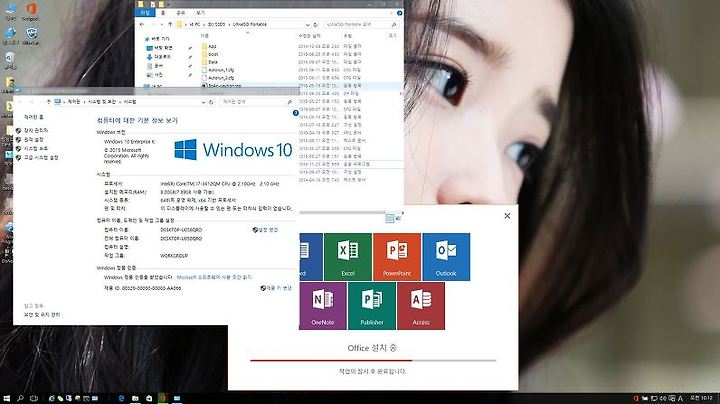Image resolution: width=720 pixels, height=404 pixels.
Task: Click Documents in Explorer navigation pane
Action: point(155,66)
